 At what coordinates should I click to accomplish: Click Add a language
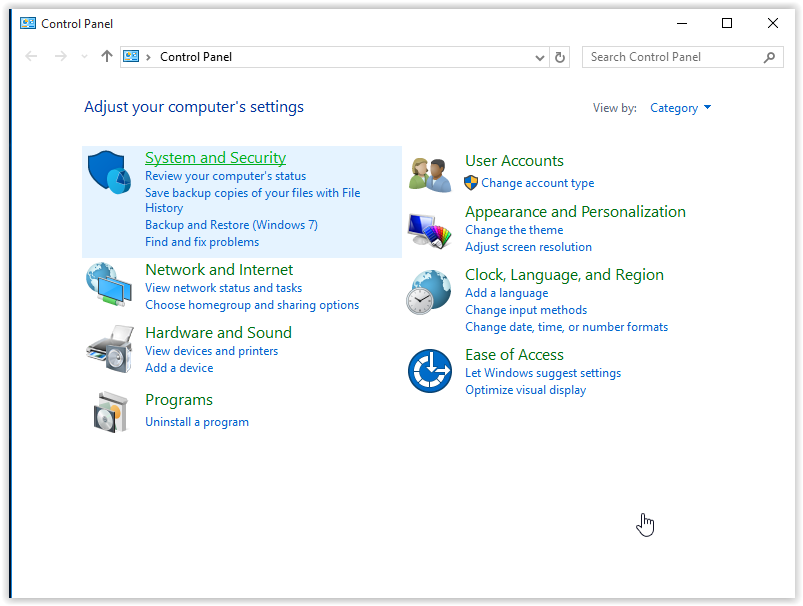point(506,293)
